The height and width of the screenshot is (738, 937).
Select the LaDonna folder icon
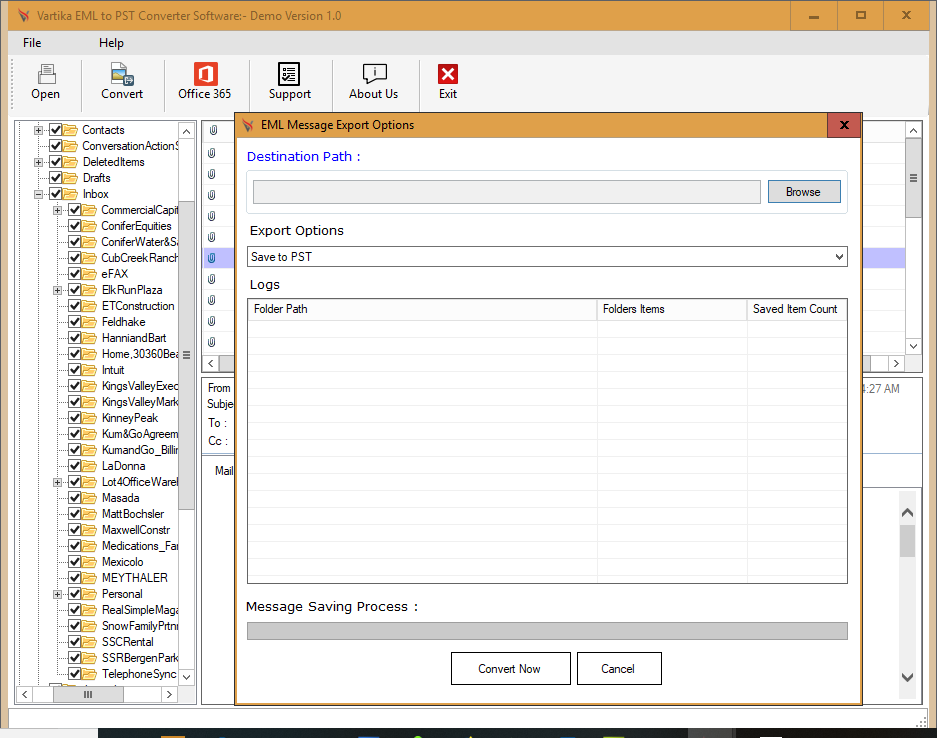coord(90,466)
